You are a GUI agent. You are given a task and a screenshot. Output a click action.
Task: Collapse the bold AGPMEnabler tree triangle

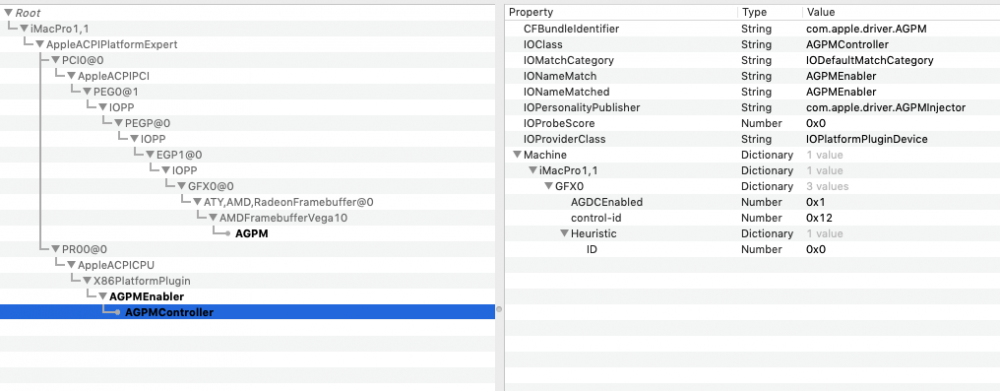[103, 297]
